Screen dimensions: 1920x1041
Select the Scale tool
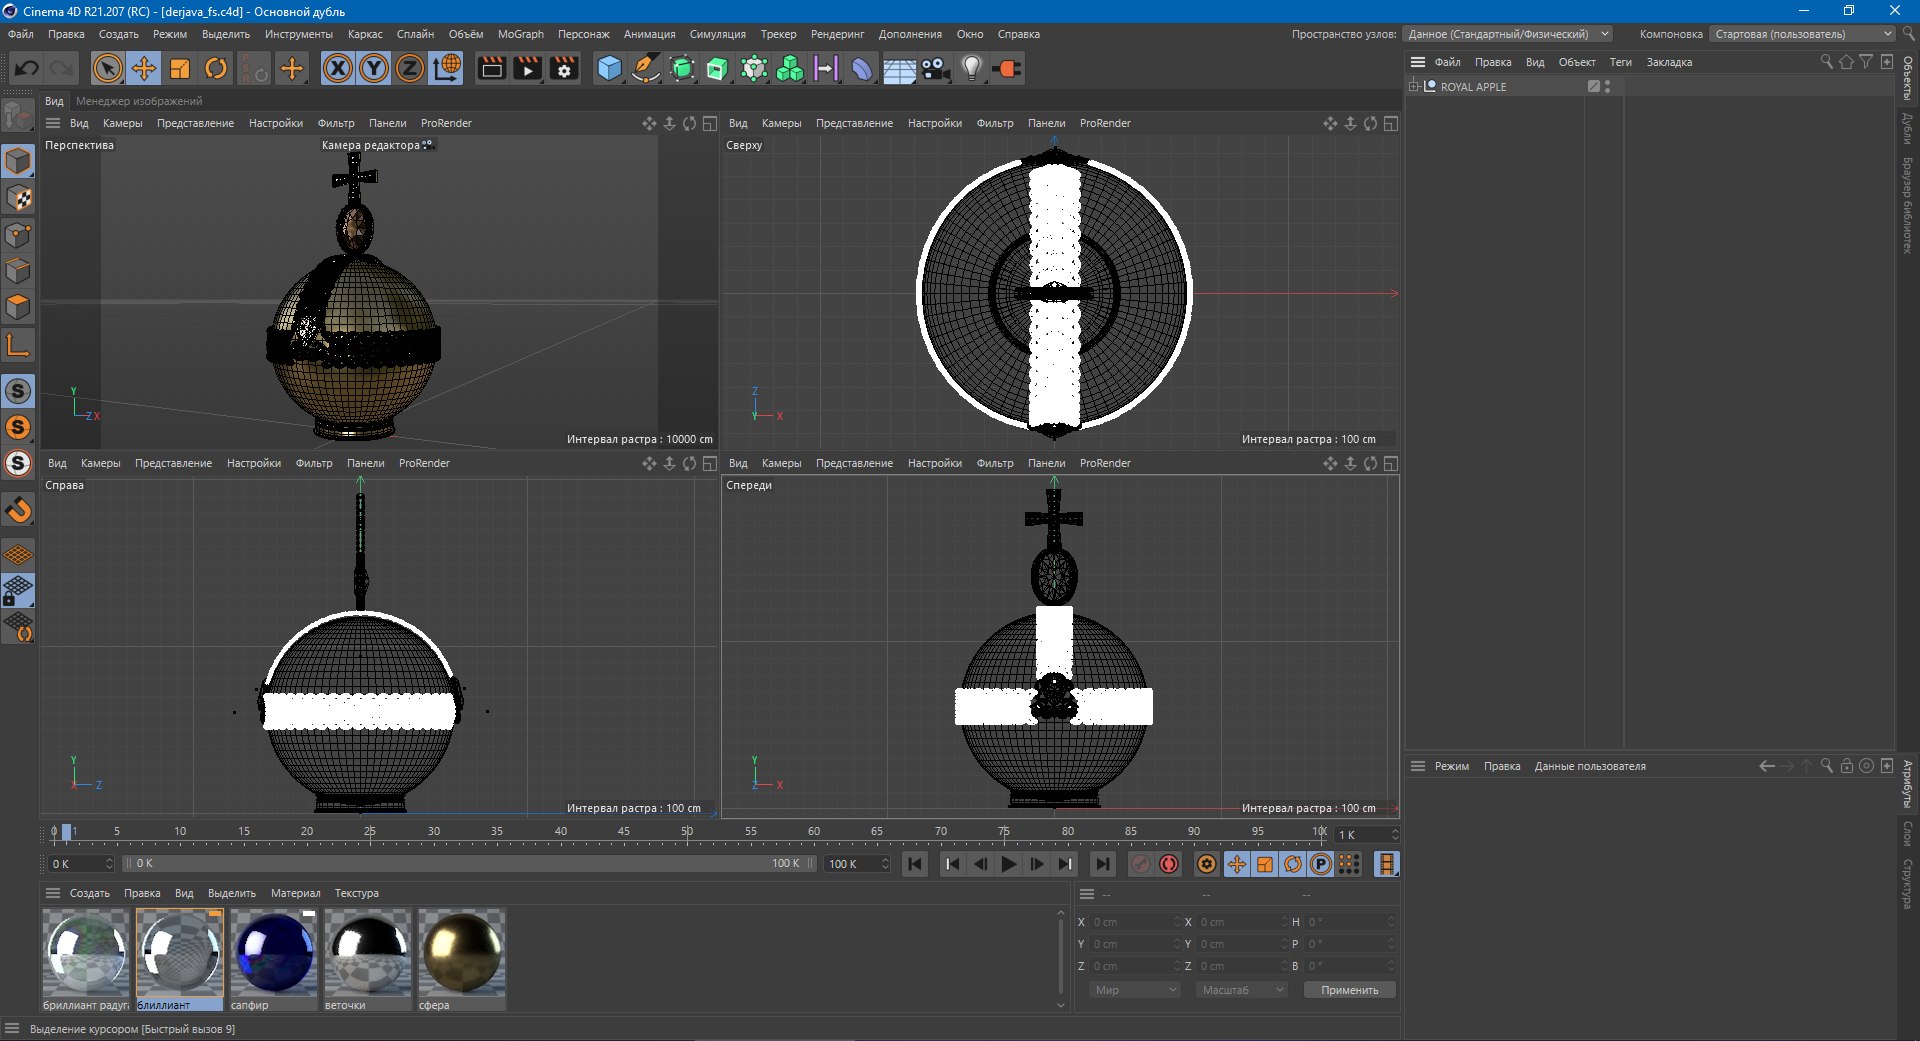click(180, 68)
